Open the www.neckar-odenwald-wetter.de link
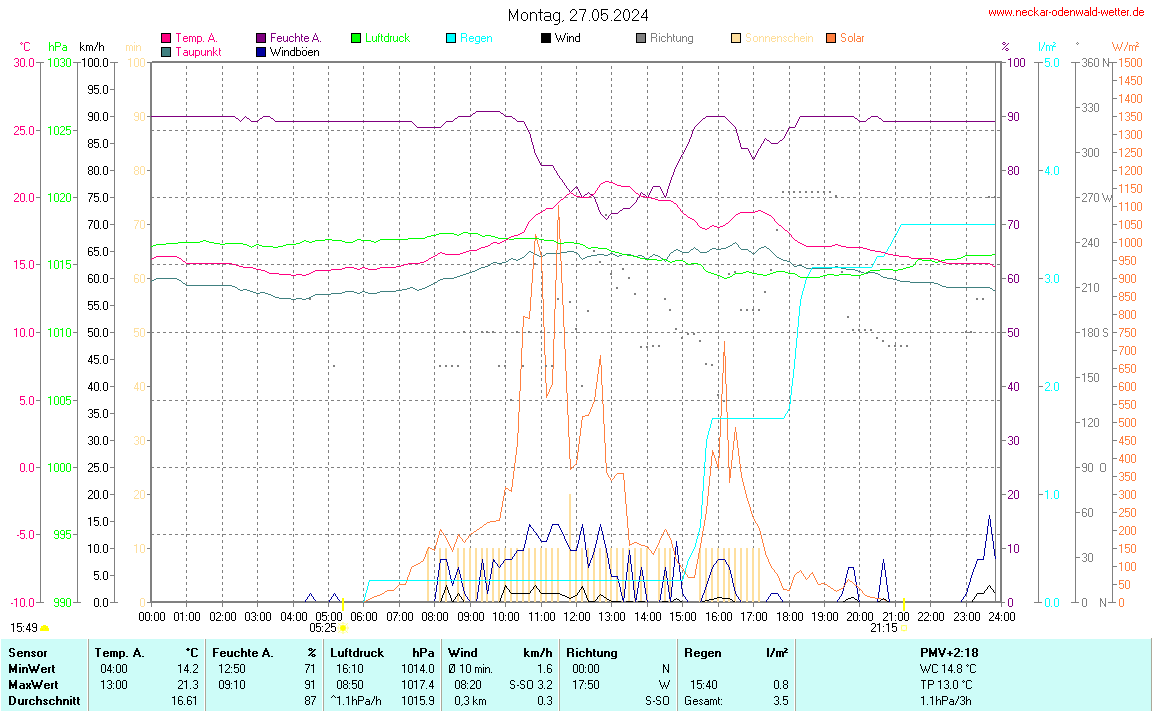 click(1066, 12)
